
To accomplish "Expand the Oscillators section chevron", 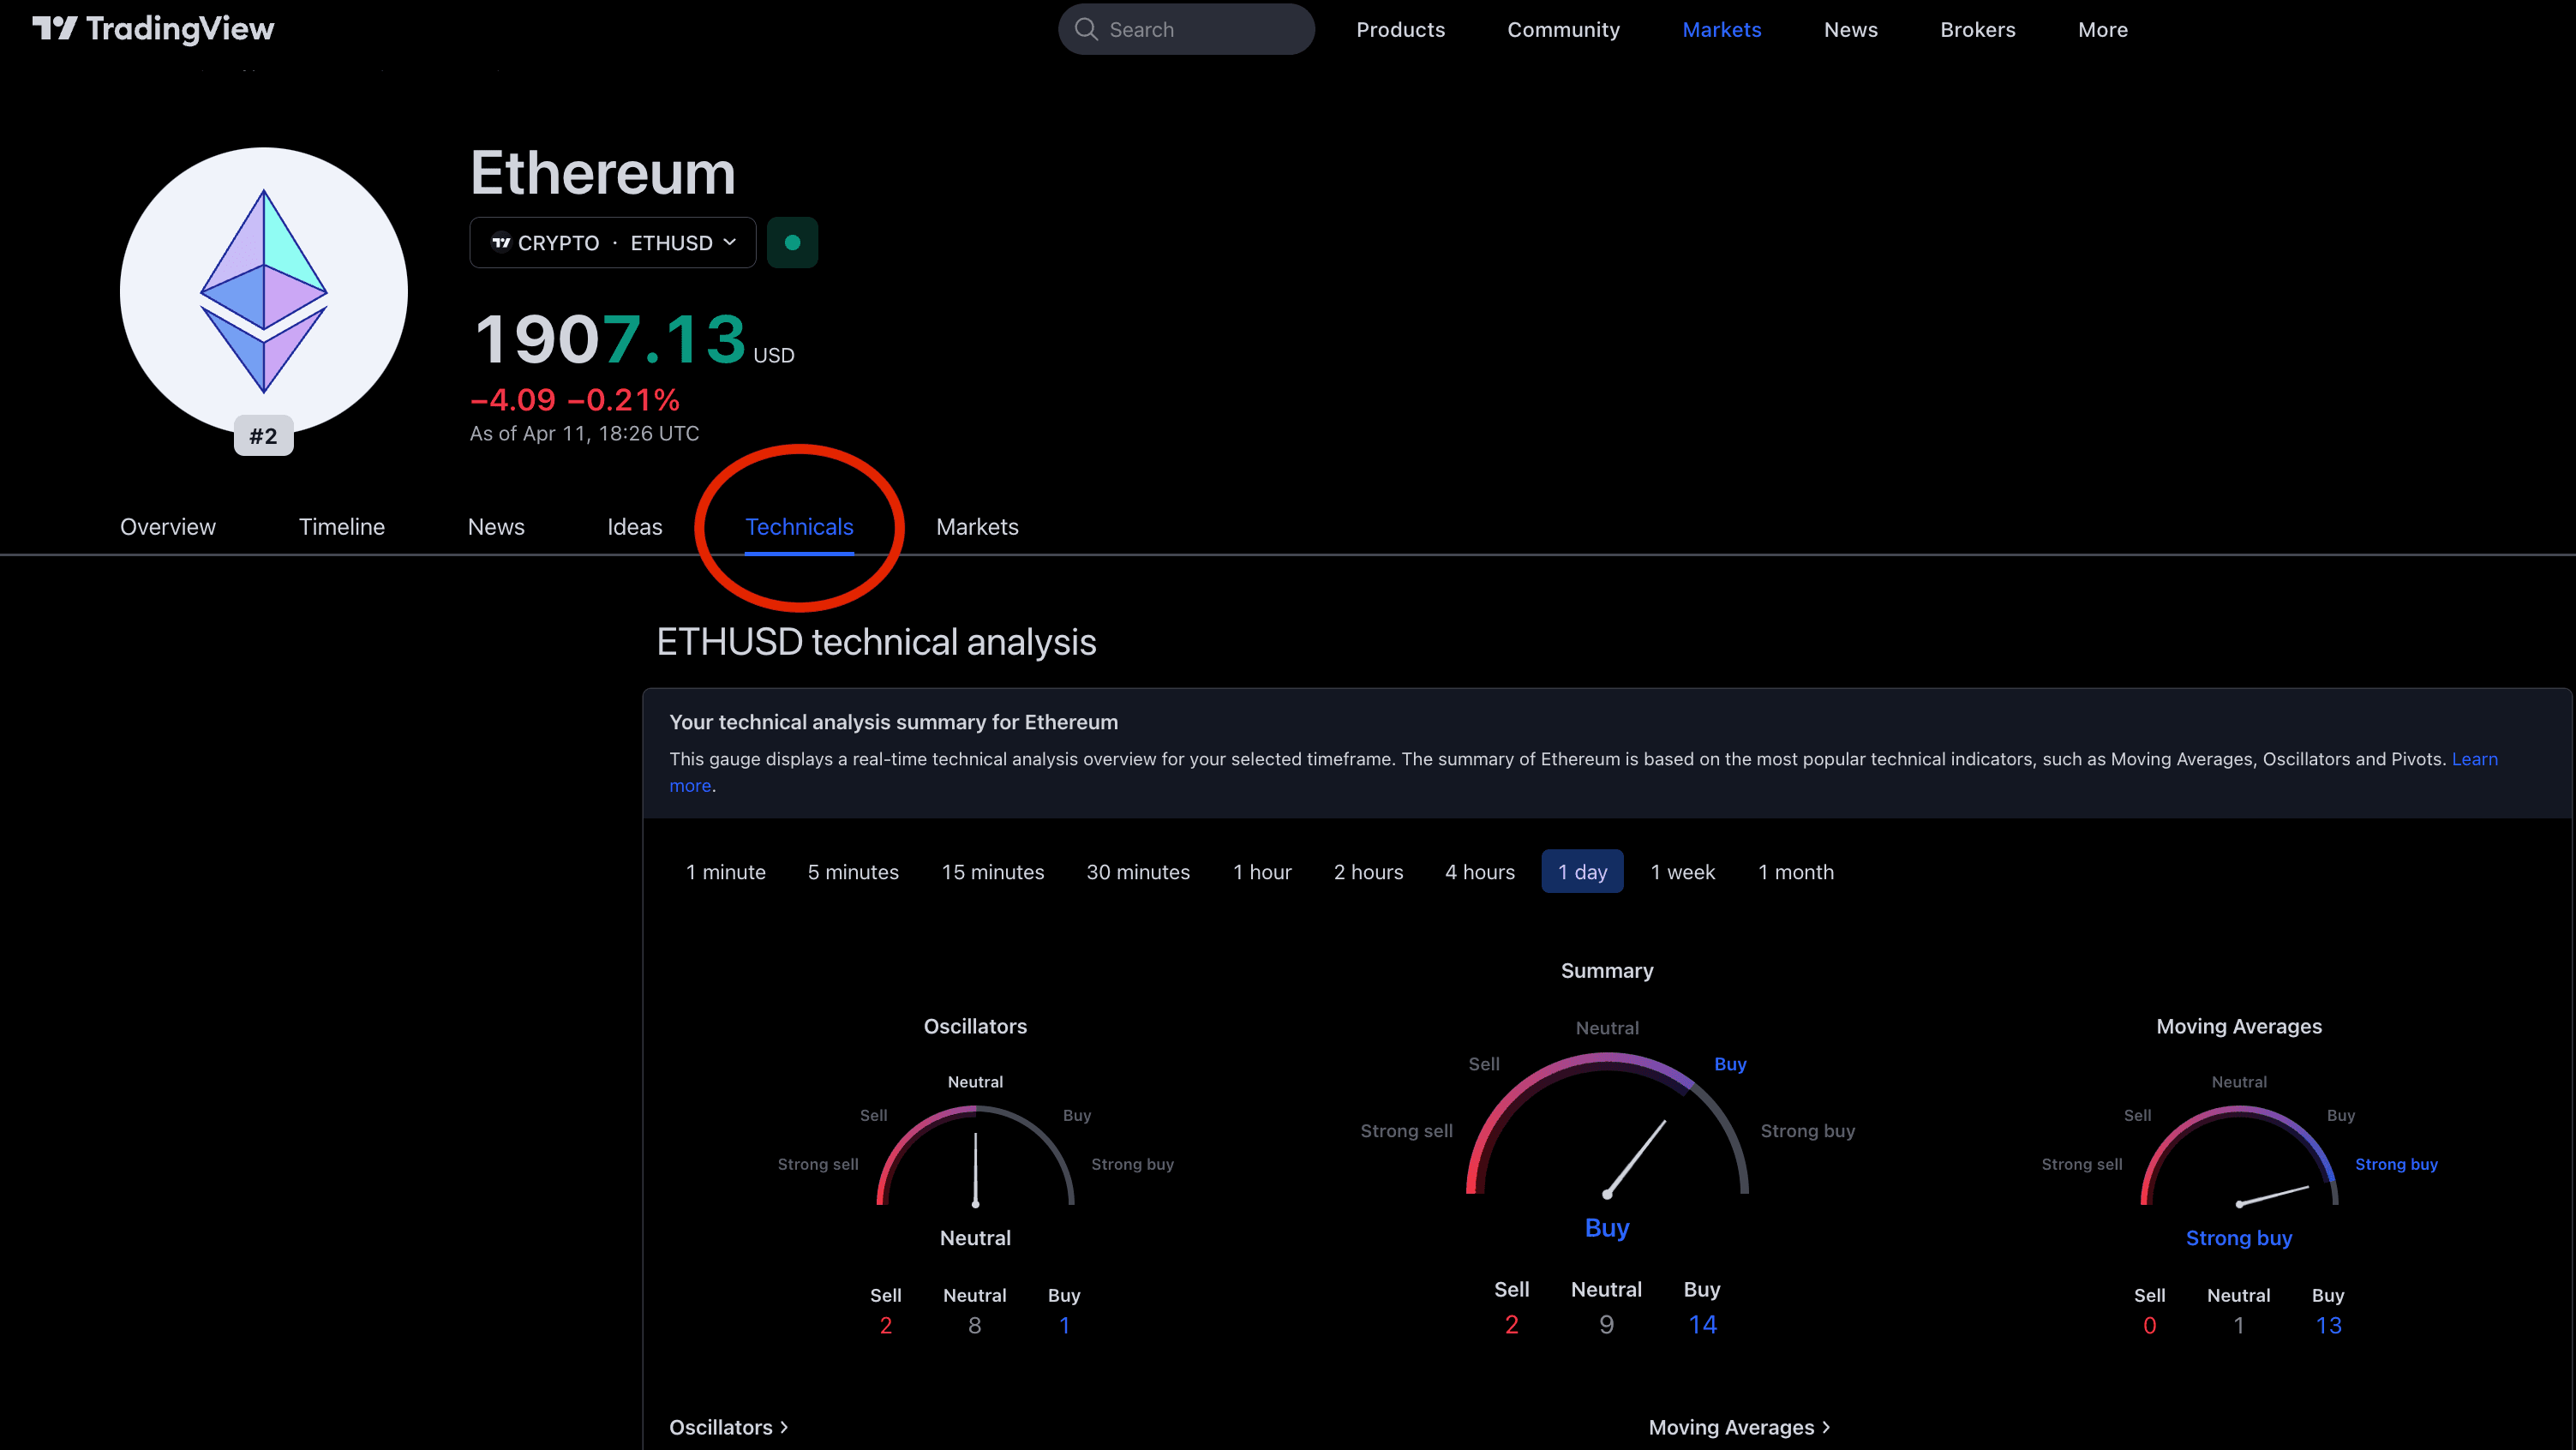I will pyautogui.click(x=784, y=1427).
